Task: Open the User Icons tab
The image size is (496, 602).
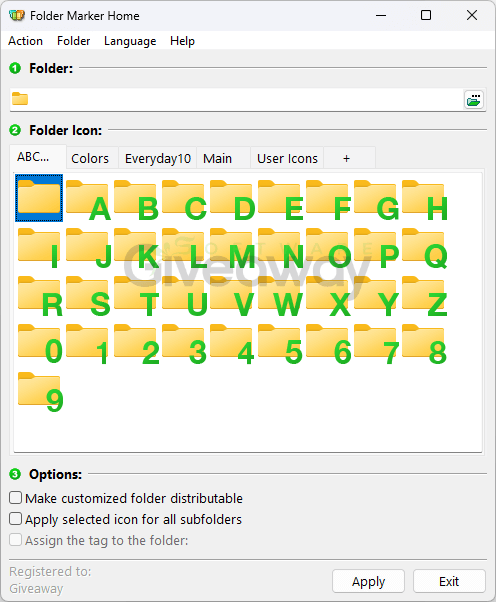Action: tap(288, 158)
